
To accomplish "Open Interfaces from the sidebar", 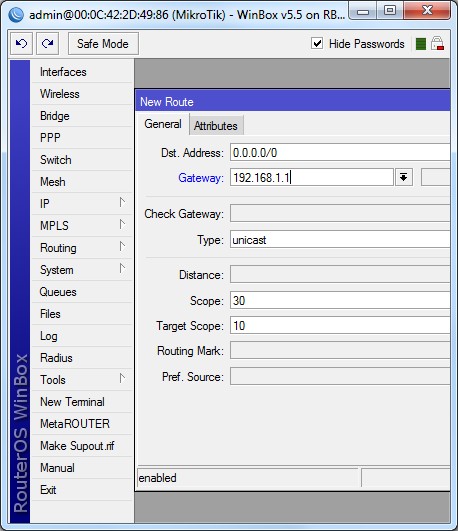I will 82,72.
